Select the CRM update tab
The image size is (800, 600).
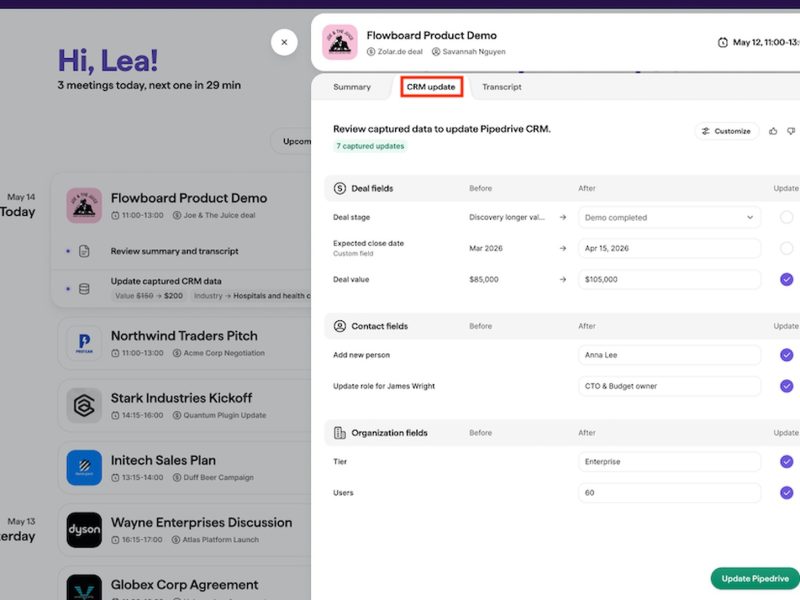[x=431, y=87]
